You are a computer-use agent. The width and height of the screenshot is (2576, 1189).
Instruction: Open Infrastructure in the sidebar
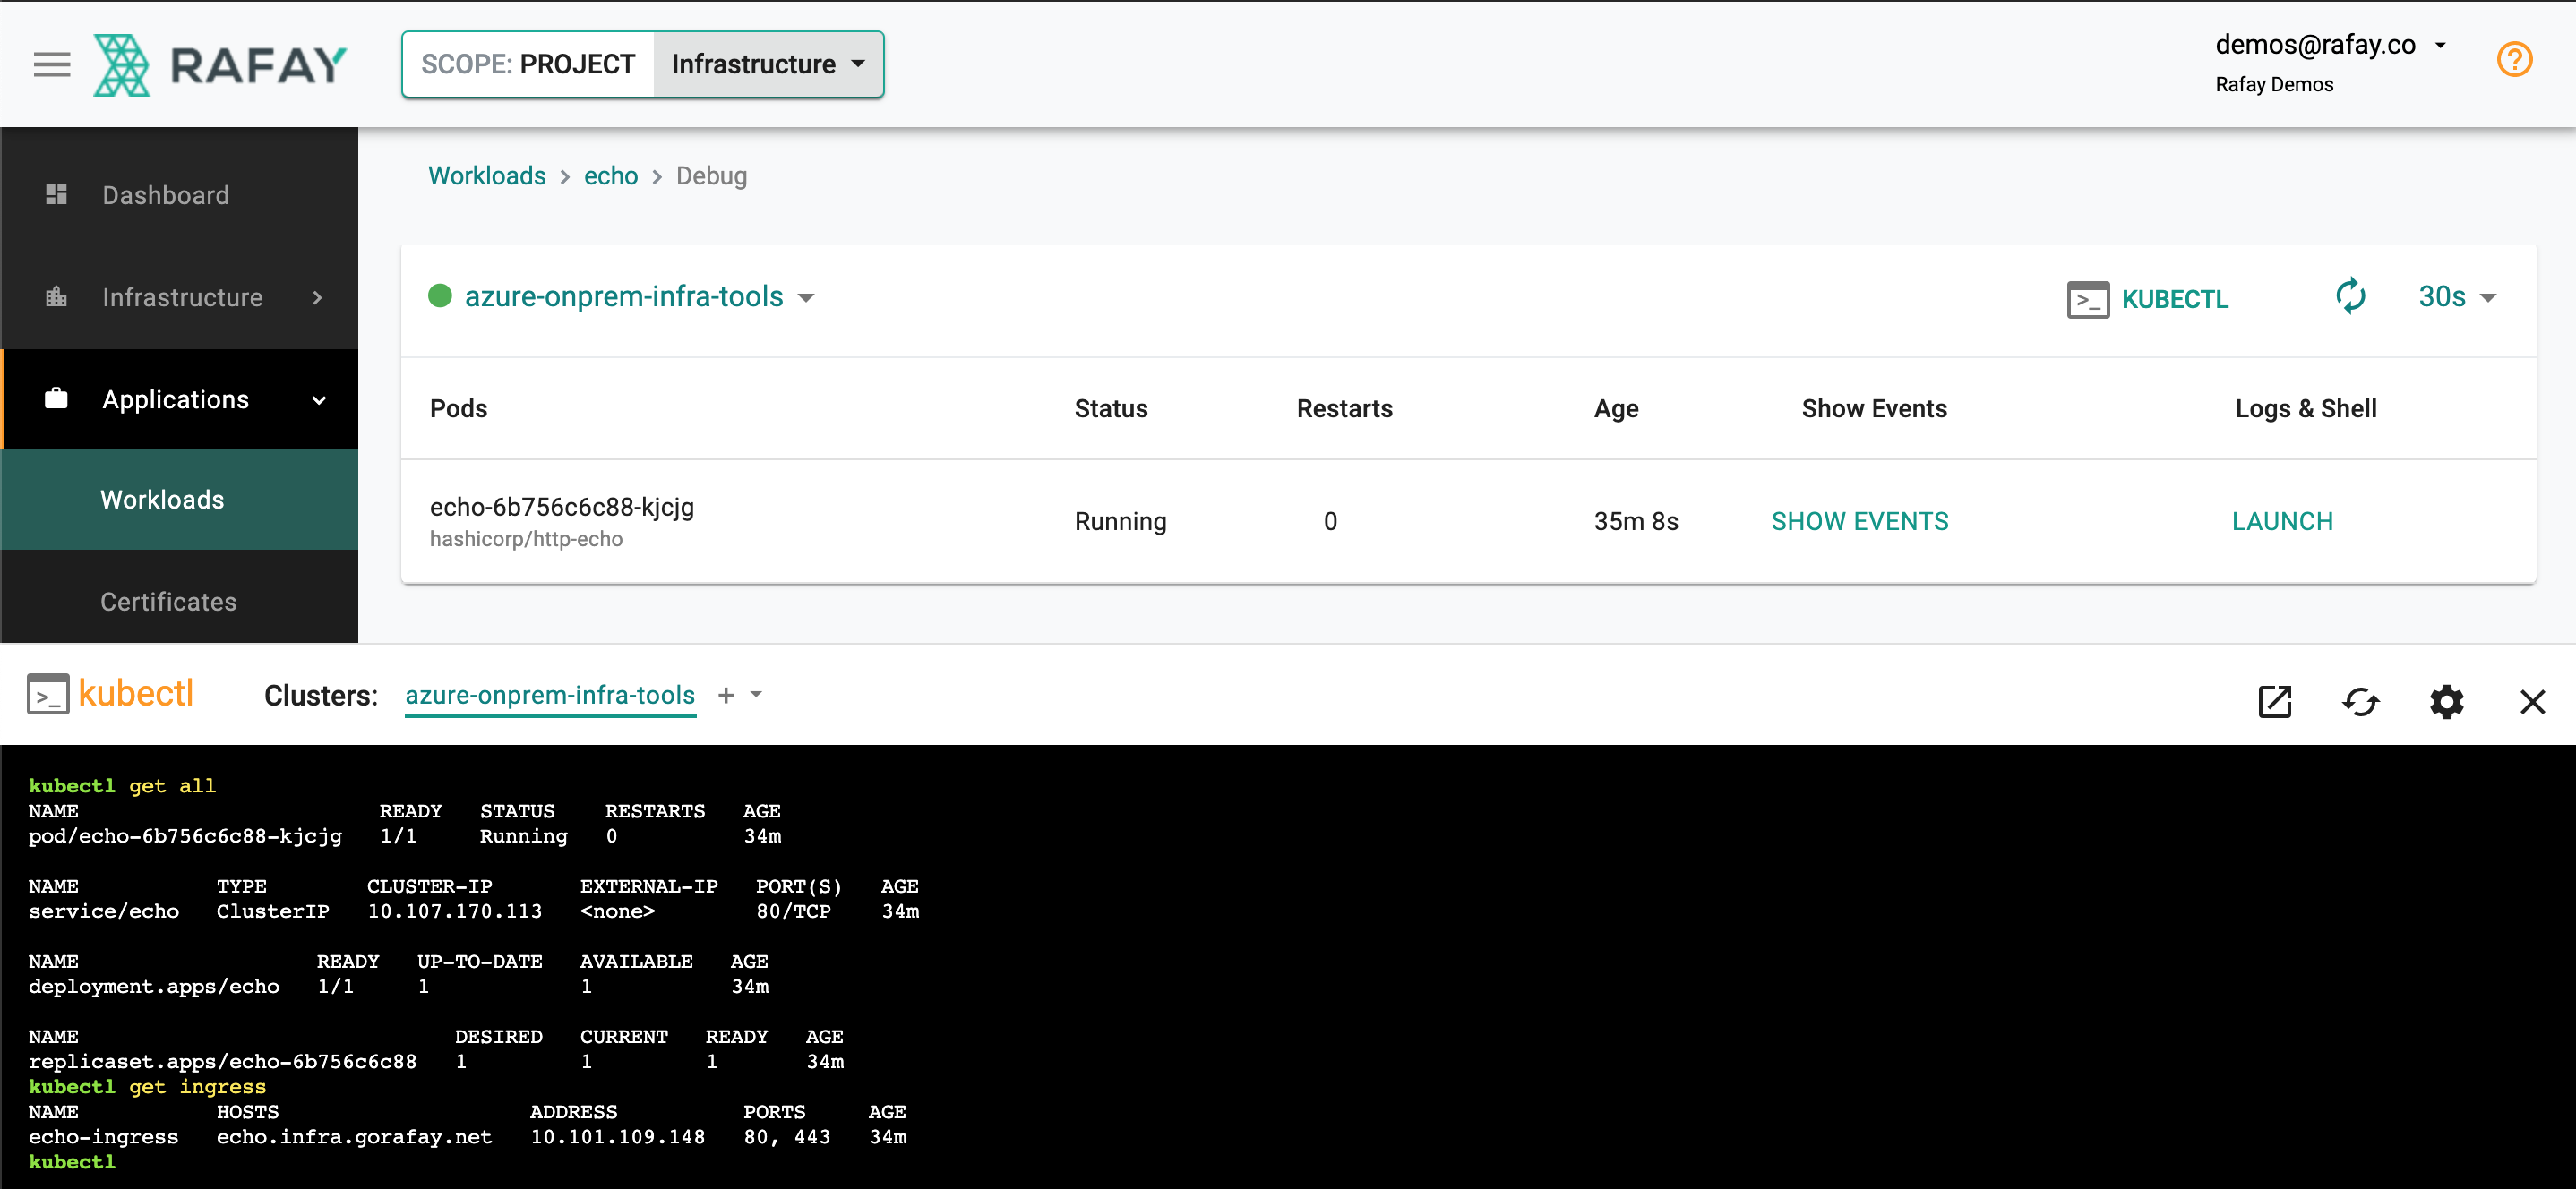pyautogui.click(x=182, y=297)
